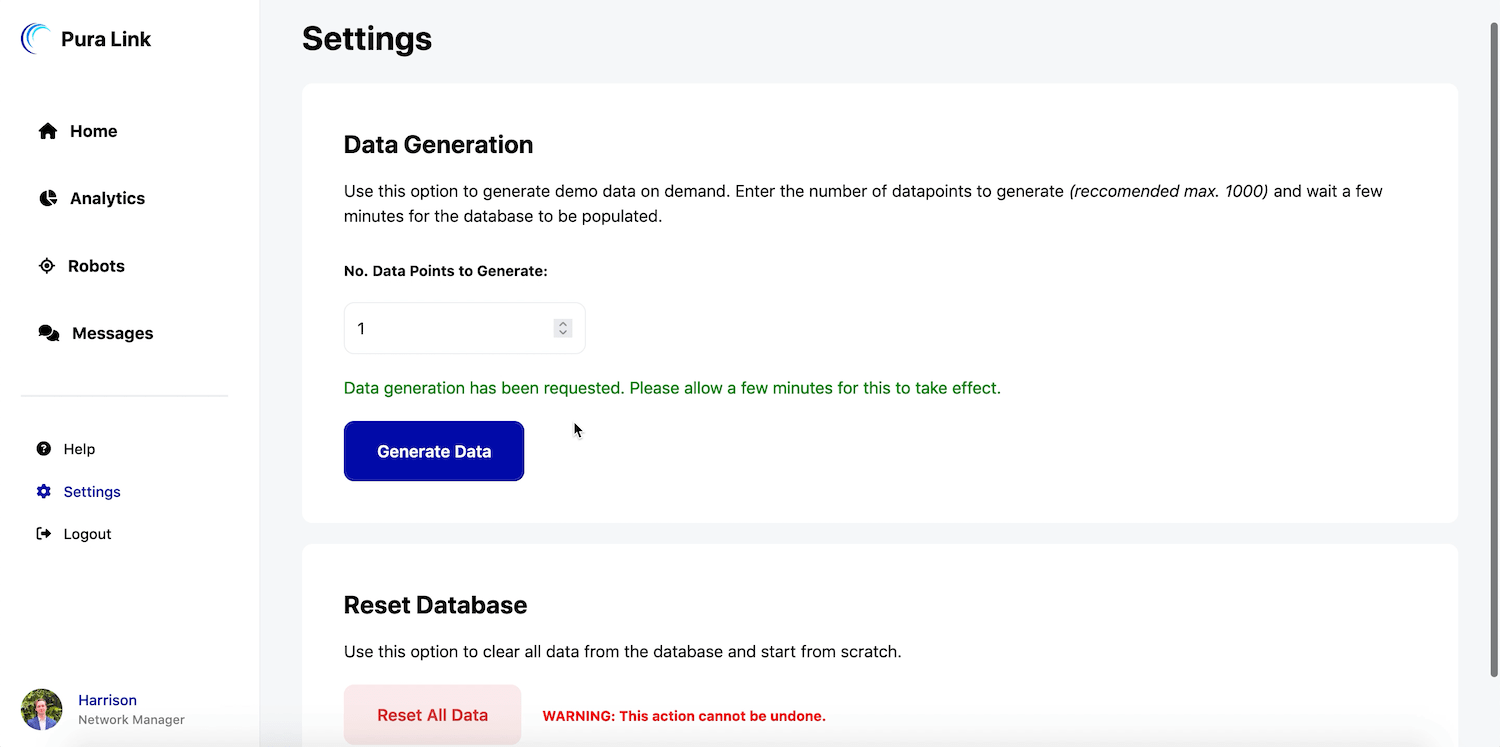Decrement data points with the down stepper arrow
Screen dimensions: 1500x747
[x=561, y=333]
